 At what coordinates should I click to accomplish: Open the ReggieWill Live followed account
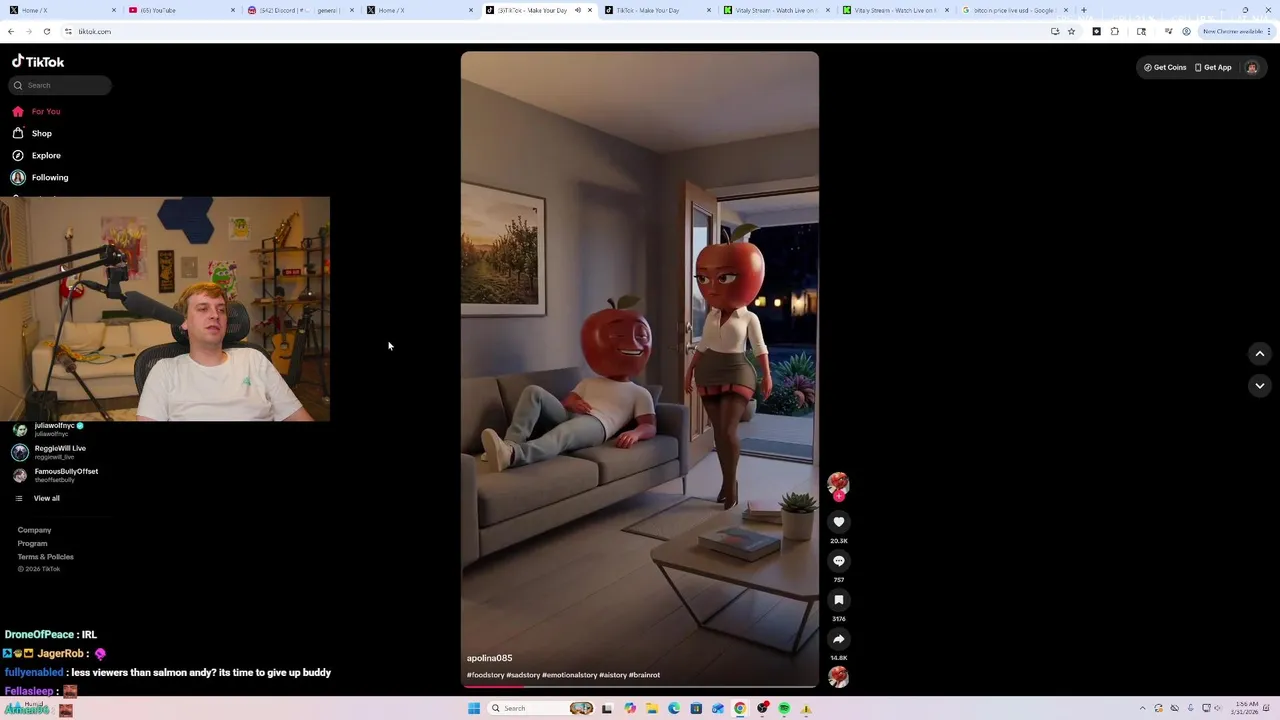pos(50,452)
